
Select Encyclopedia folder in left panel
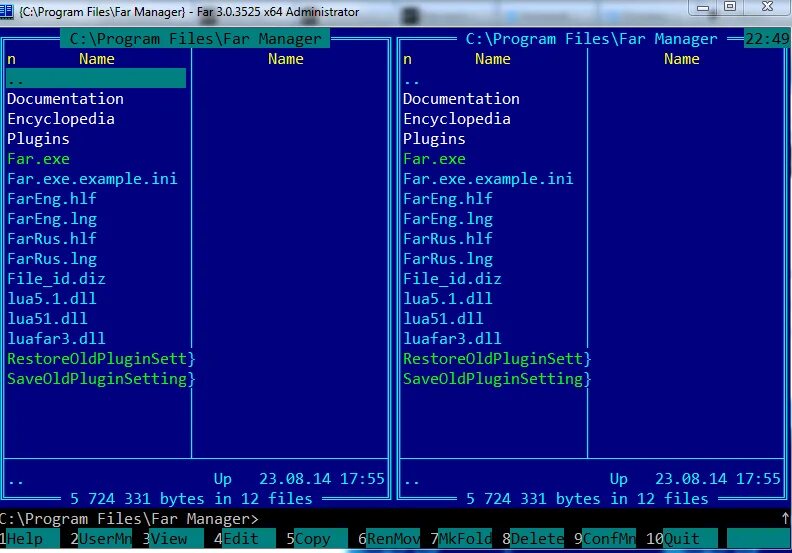61,119
